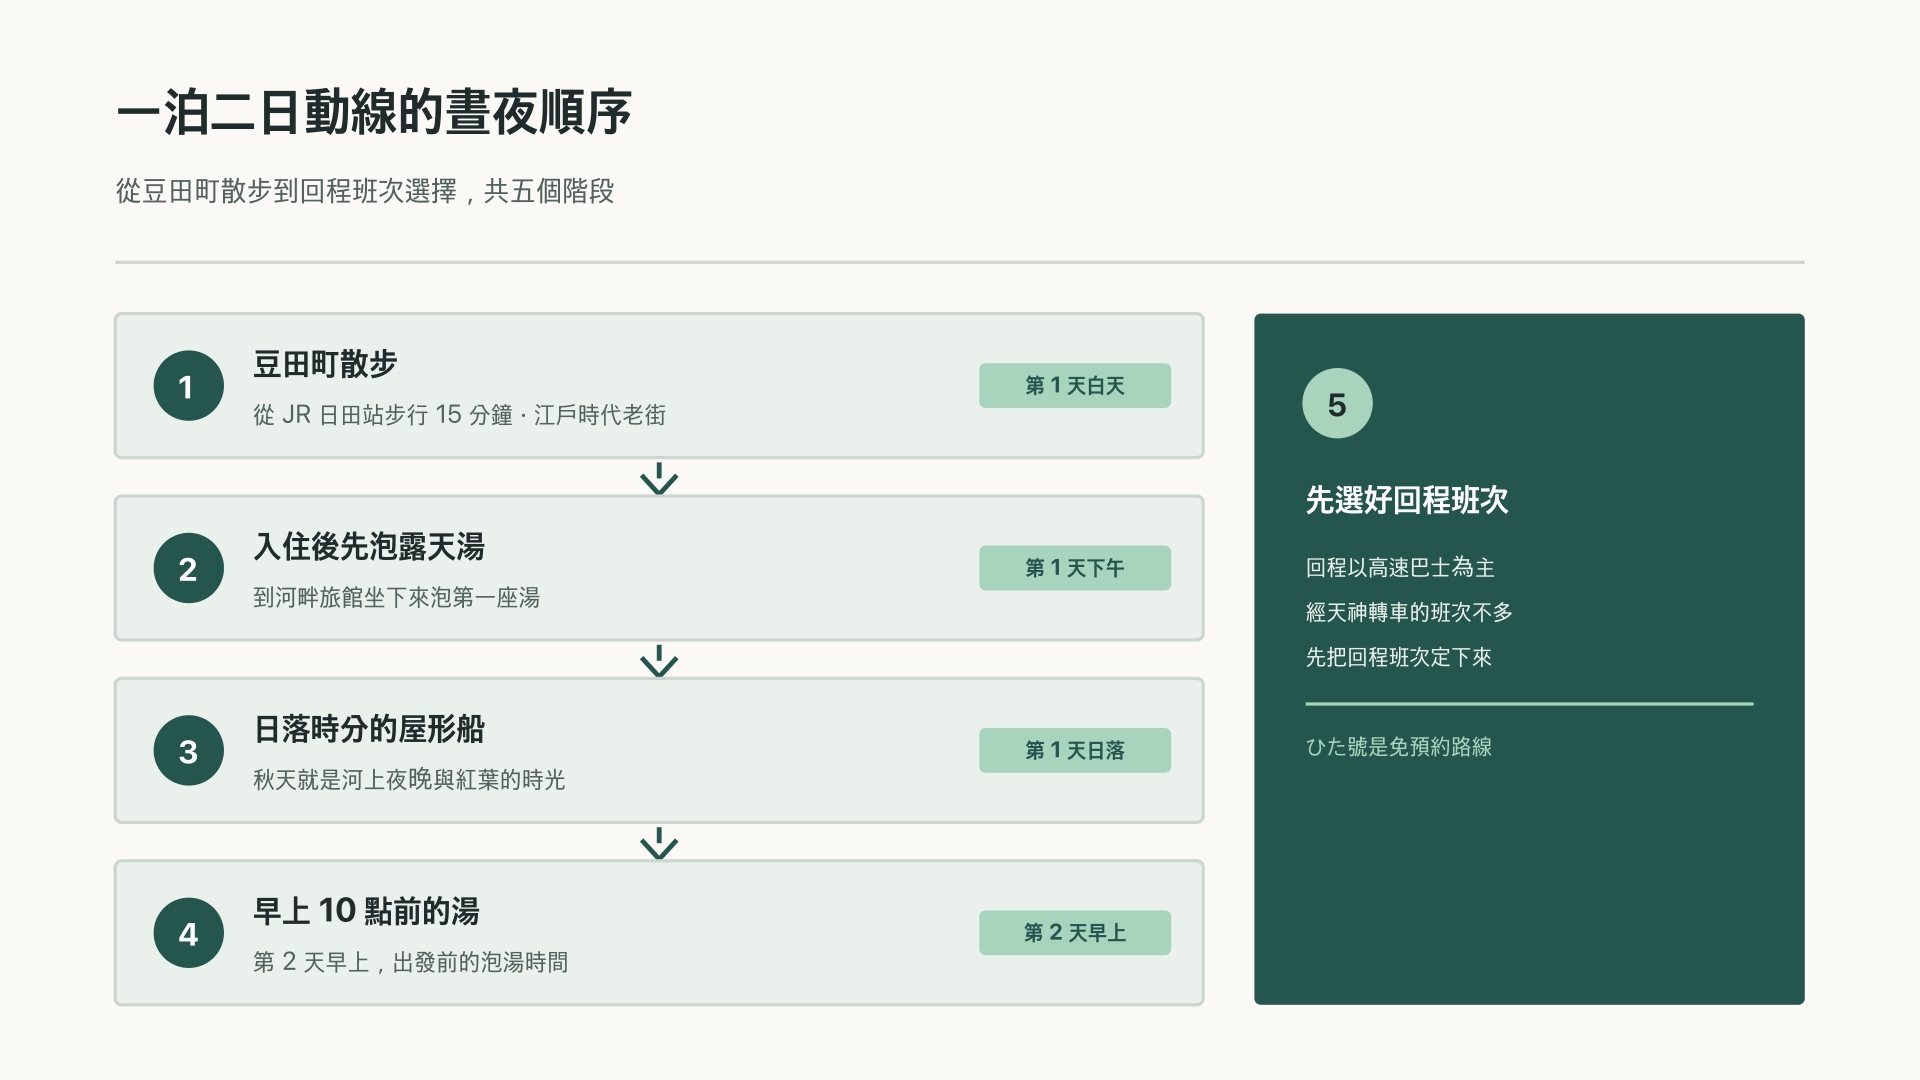
Task: Click the text 到河畔旅館坐下來泡第一座湯
Action: coord(396,597)
